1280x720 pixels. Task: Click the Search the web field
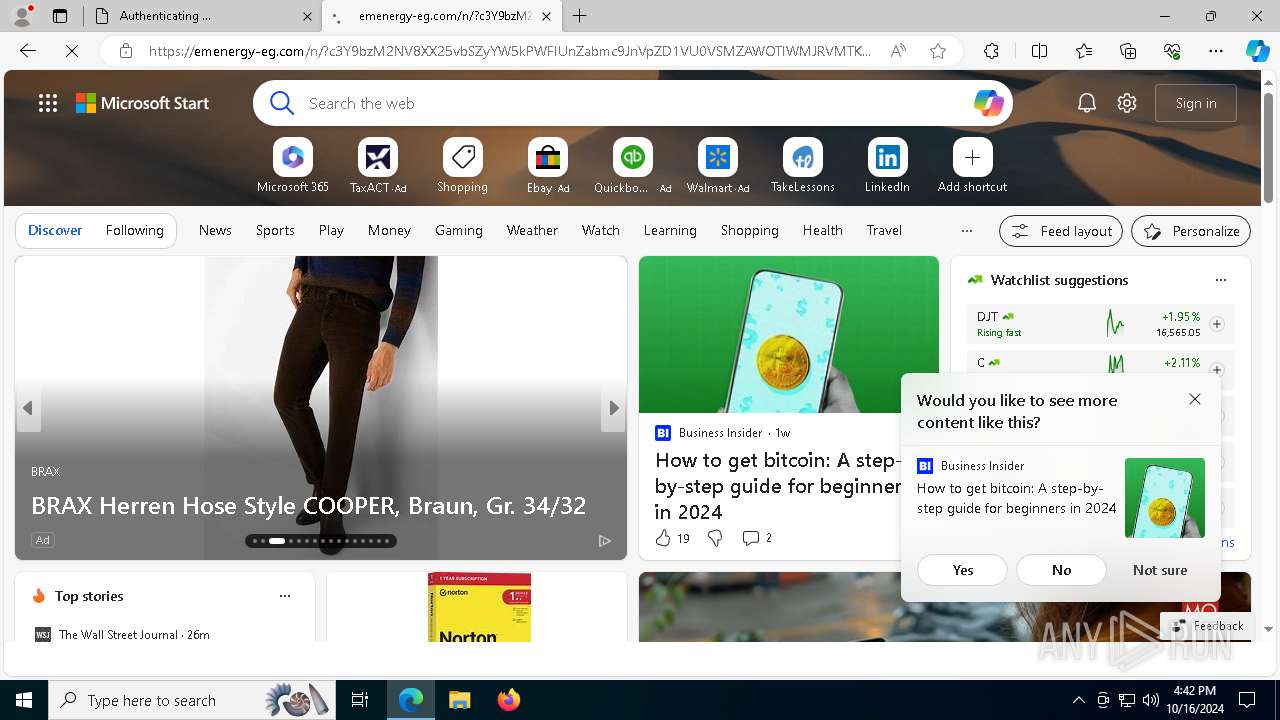633,103
